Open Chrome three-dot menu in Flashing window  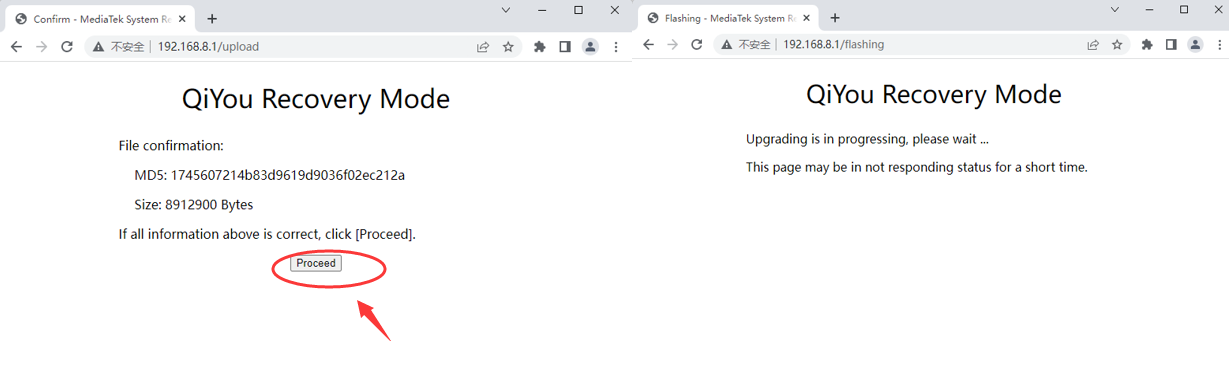(1221, 44)
